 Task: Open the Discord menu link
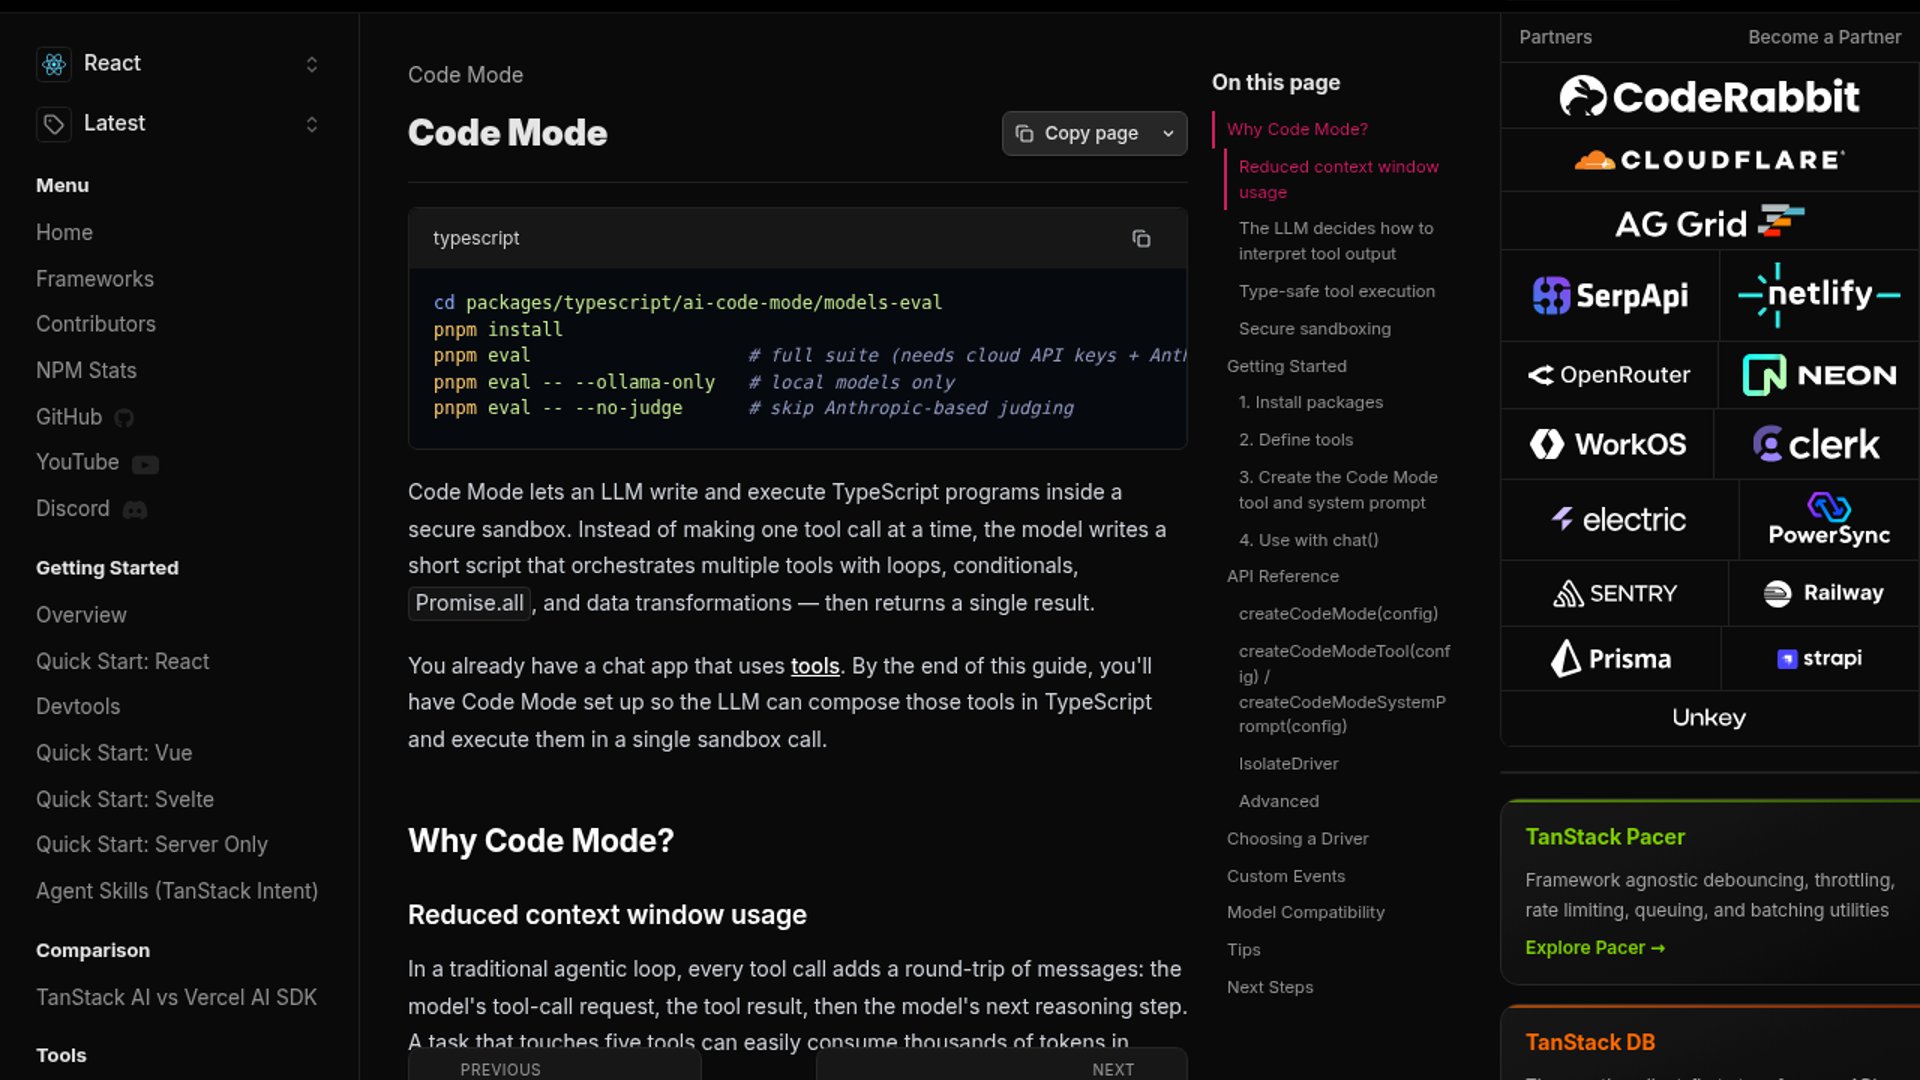point(74,509)
